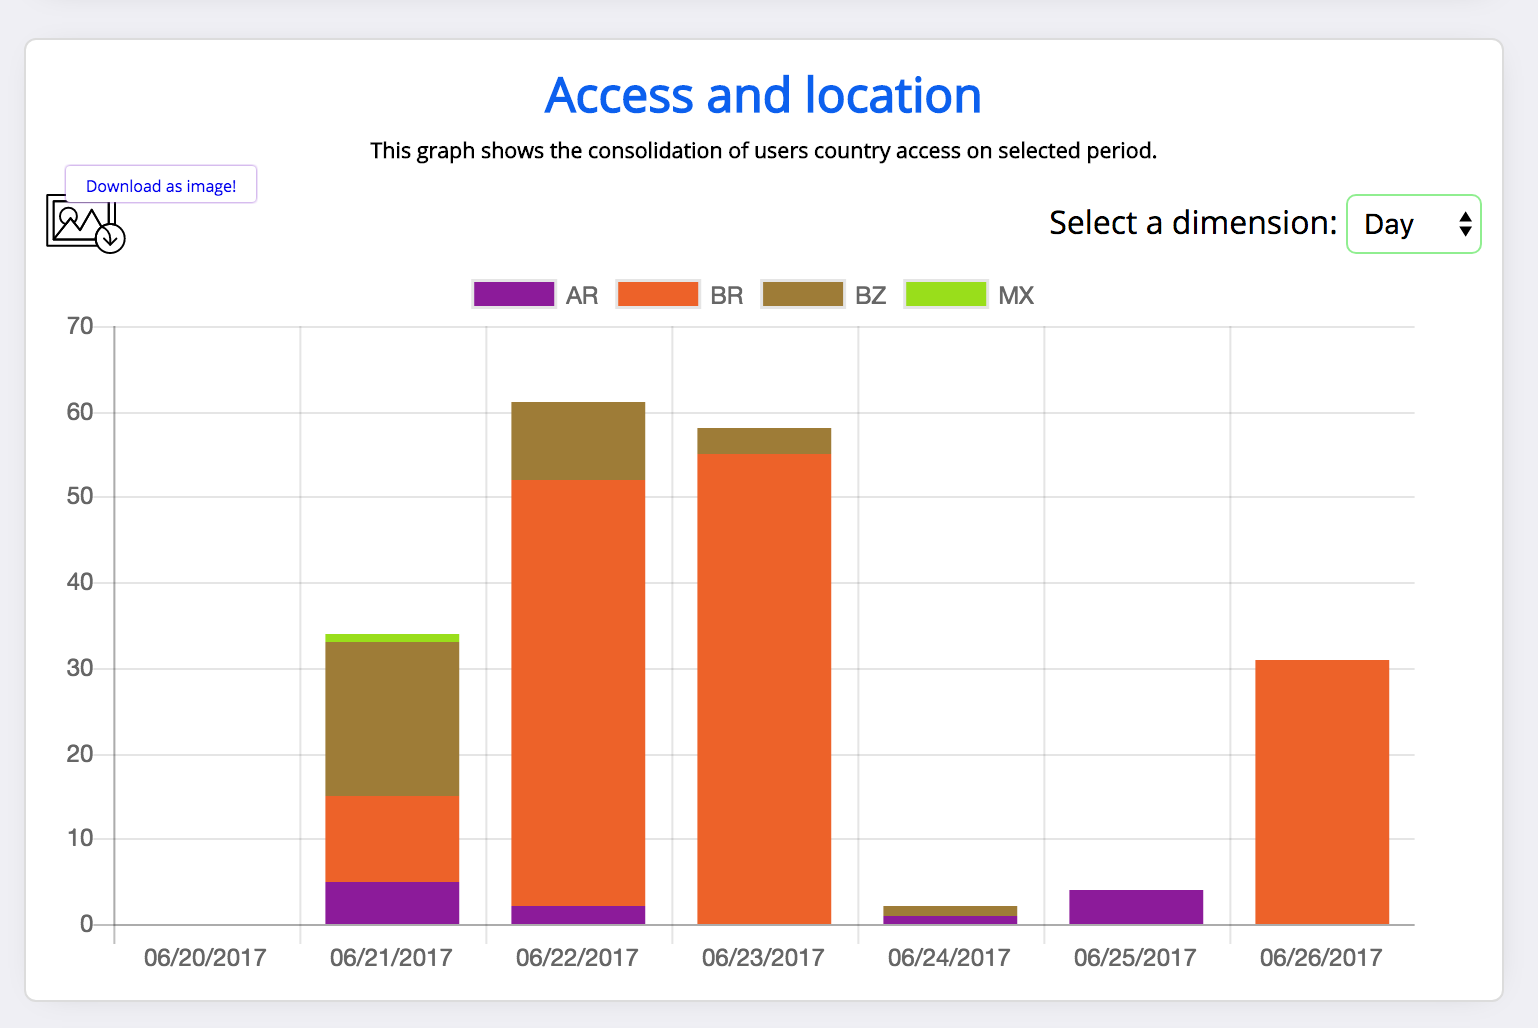
Task: Hide the BZ series using its legend entry
Action: click(x=802, y=293)
